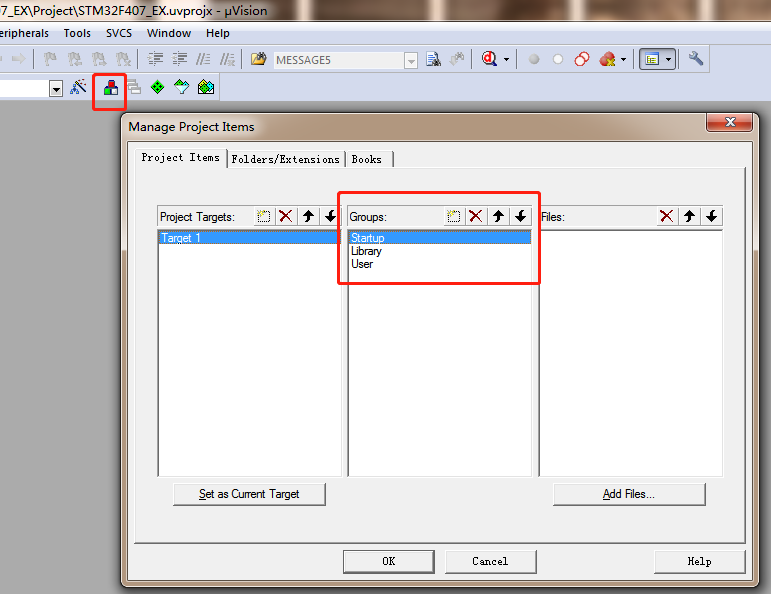Click the Cancel button
This screenshot has height=594, width=771.
490,562
